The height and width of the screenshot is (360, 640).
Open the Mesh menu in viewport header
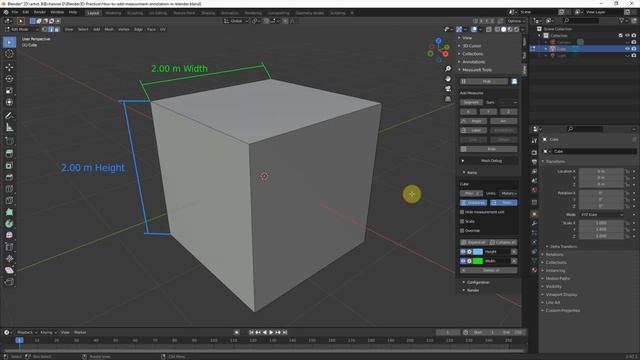pyautogui.click(x=109, y=29)
